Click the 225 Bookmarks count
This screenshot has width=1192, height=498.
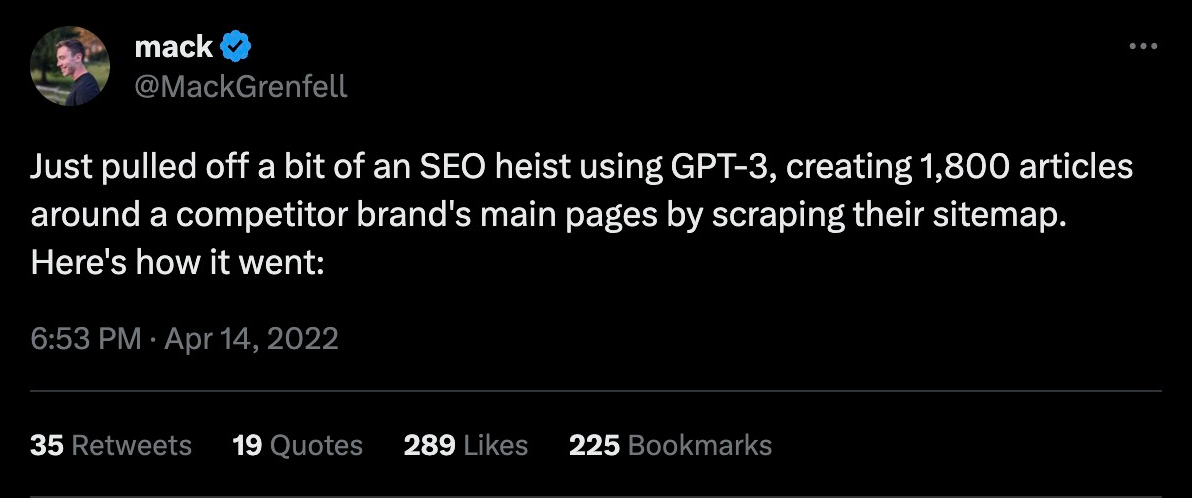click(x=670, y=445)
